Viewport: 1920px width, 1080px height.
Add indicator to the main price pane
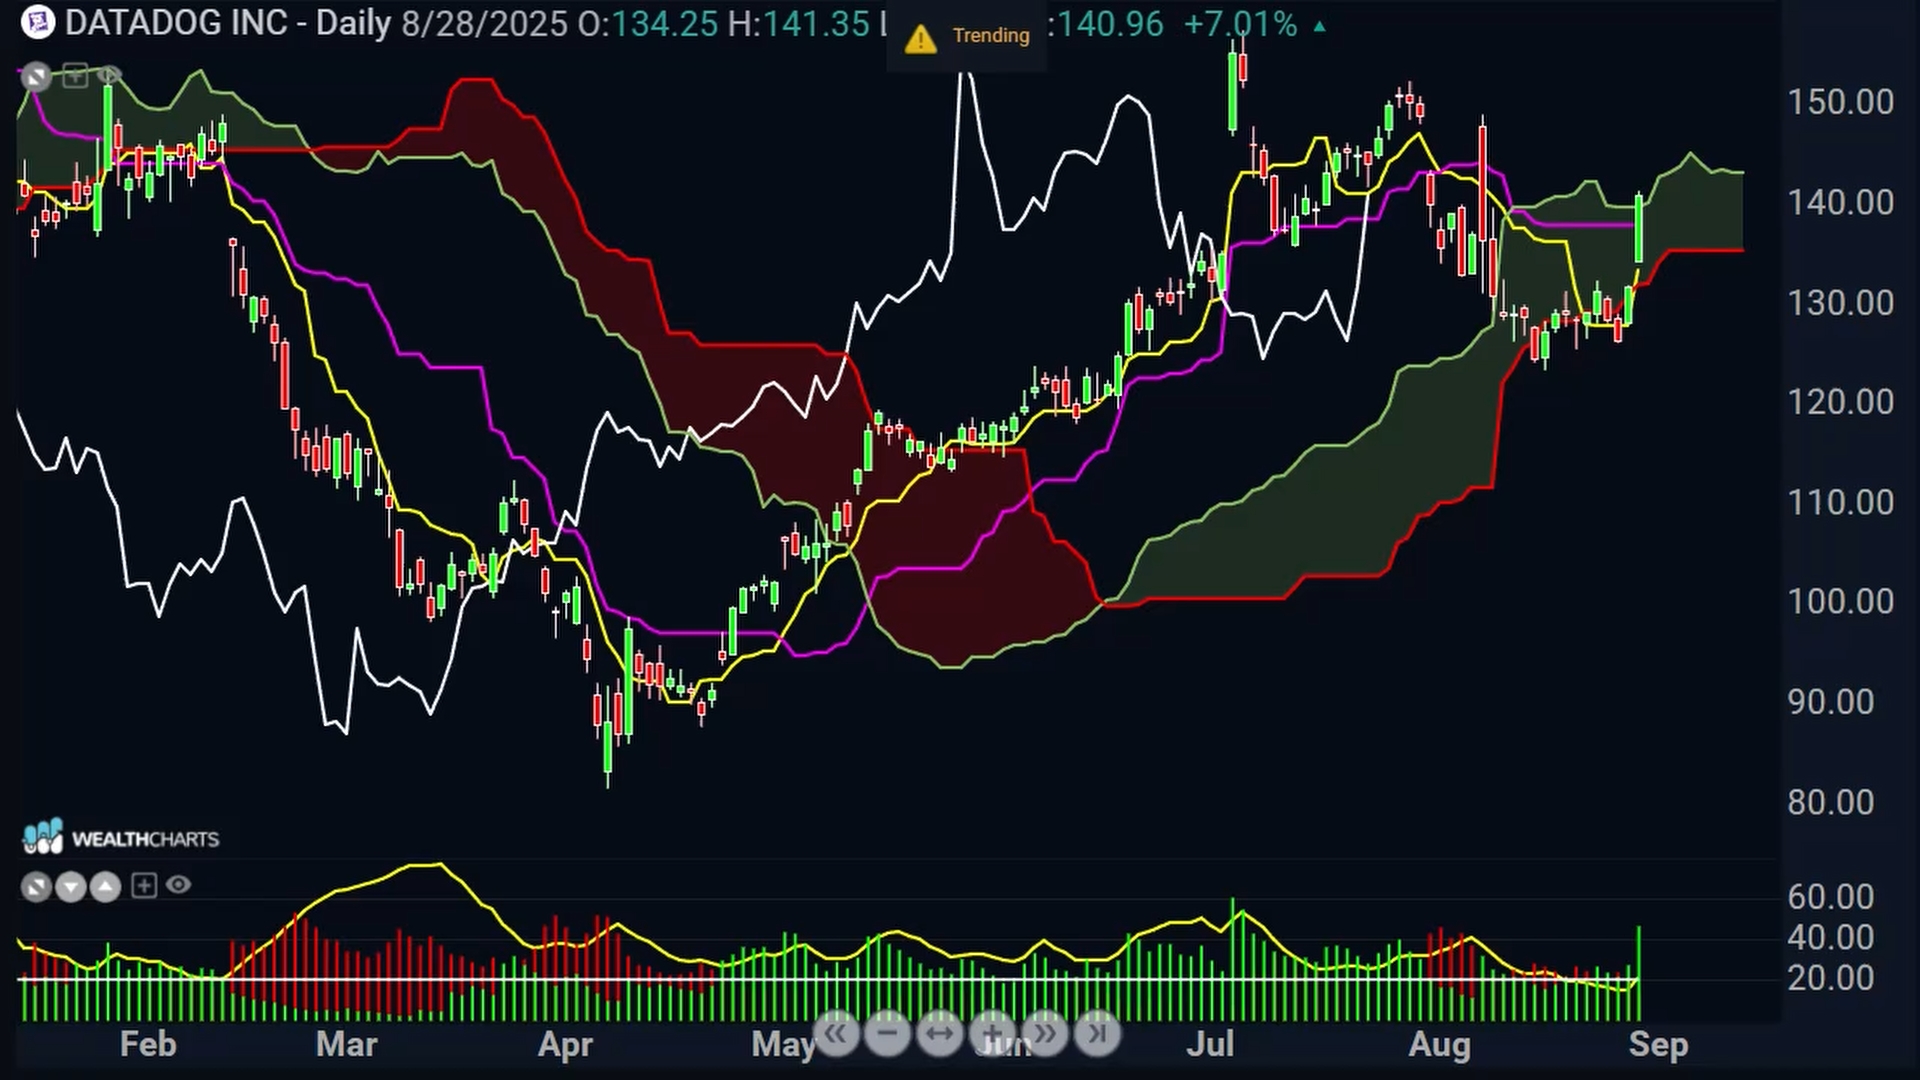(x=75, y=75)
